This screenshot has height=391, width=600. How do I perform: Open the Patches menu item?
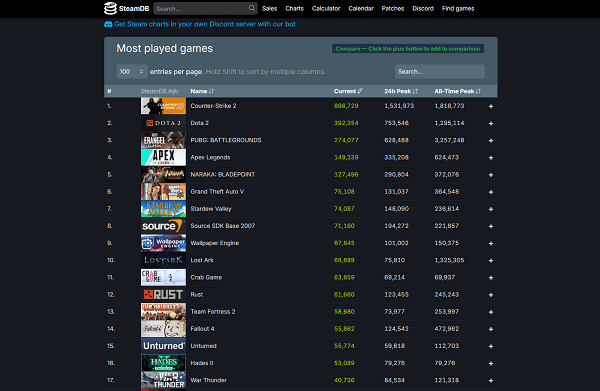[393, 8]
